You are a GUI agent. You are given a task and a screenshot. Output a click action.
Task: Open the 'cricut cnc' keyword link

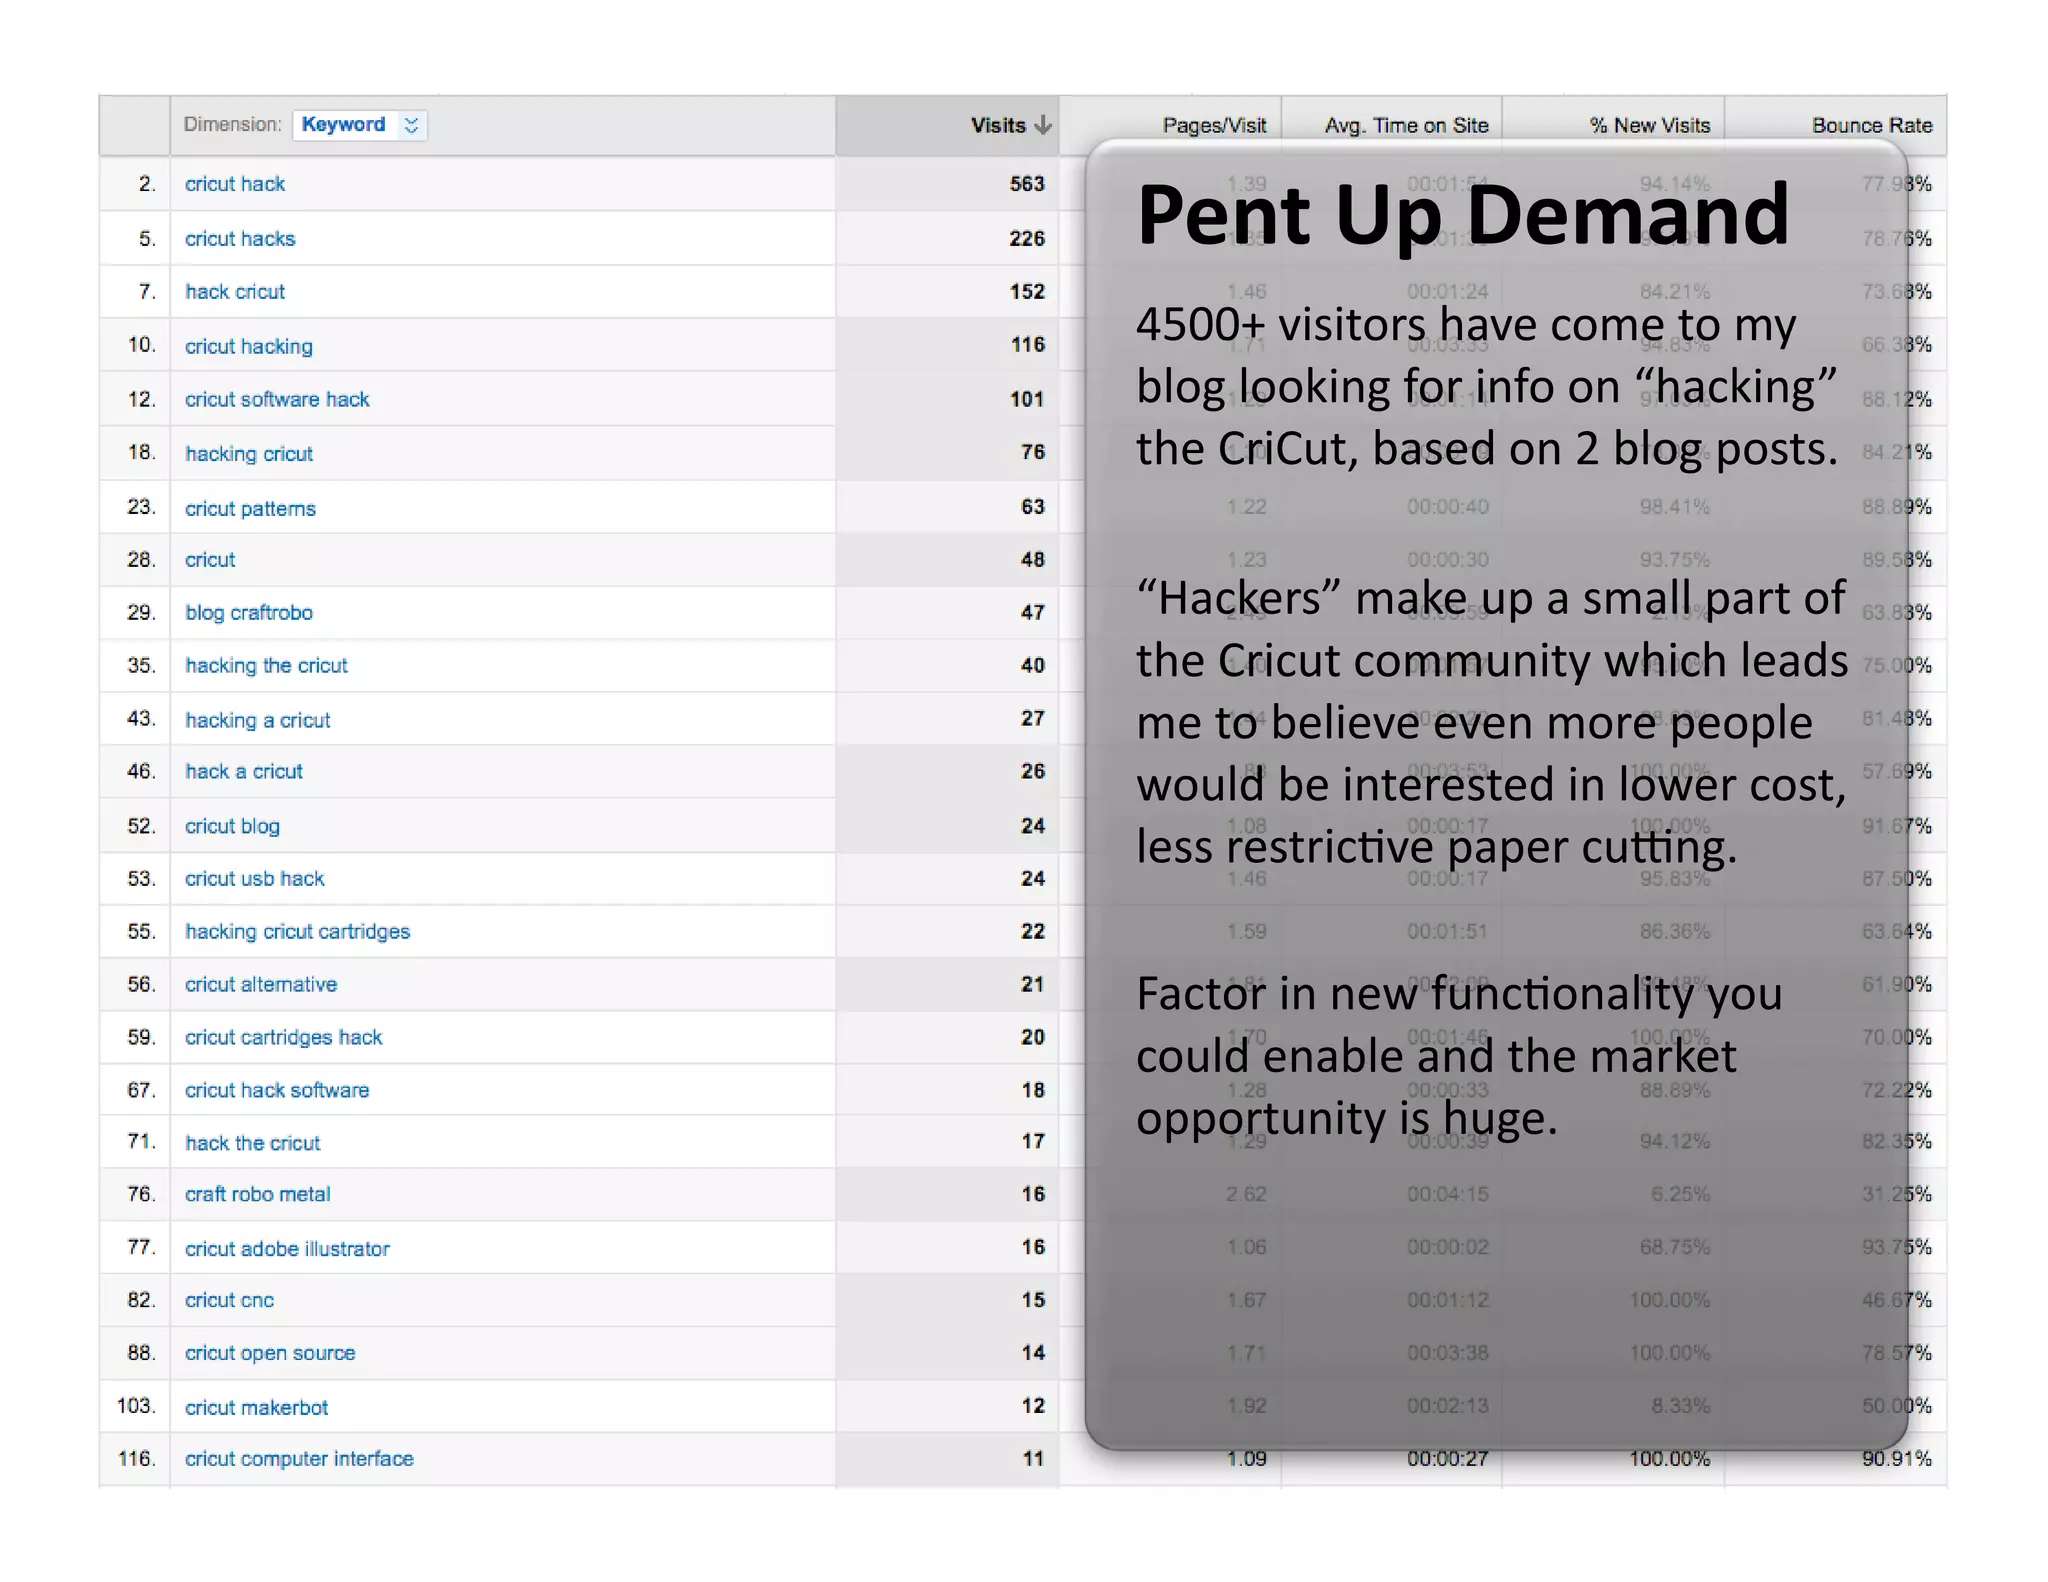tap(229, 1300)
